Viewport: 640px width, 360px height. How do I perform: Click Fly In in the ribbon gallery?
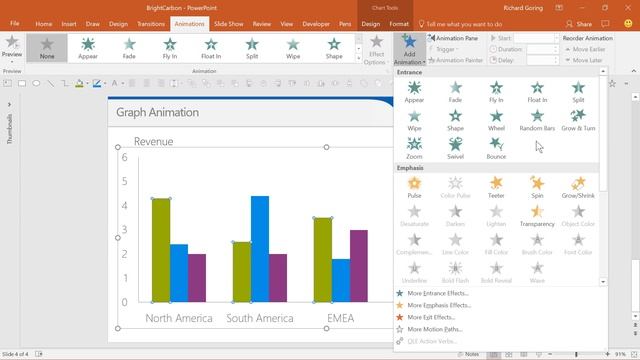[170, 48]
